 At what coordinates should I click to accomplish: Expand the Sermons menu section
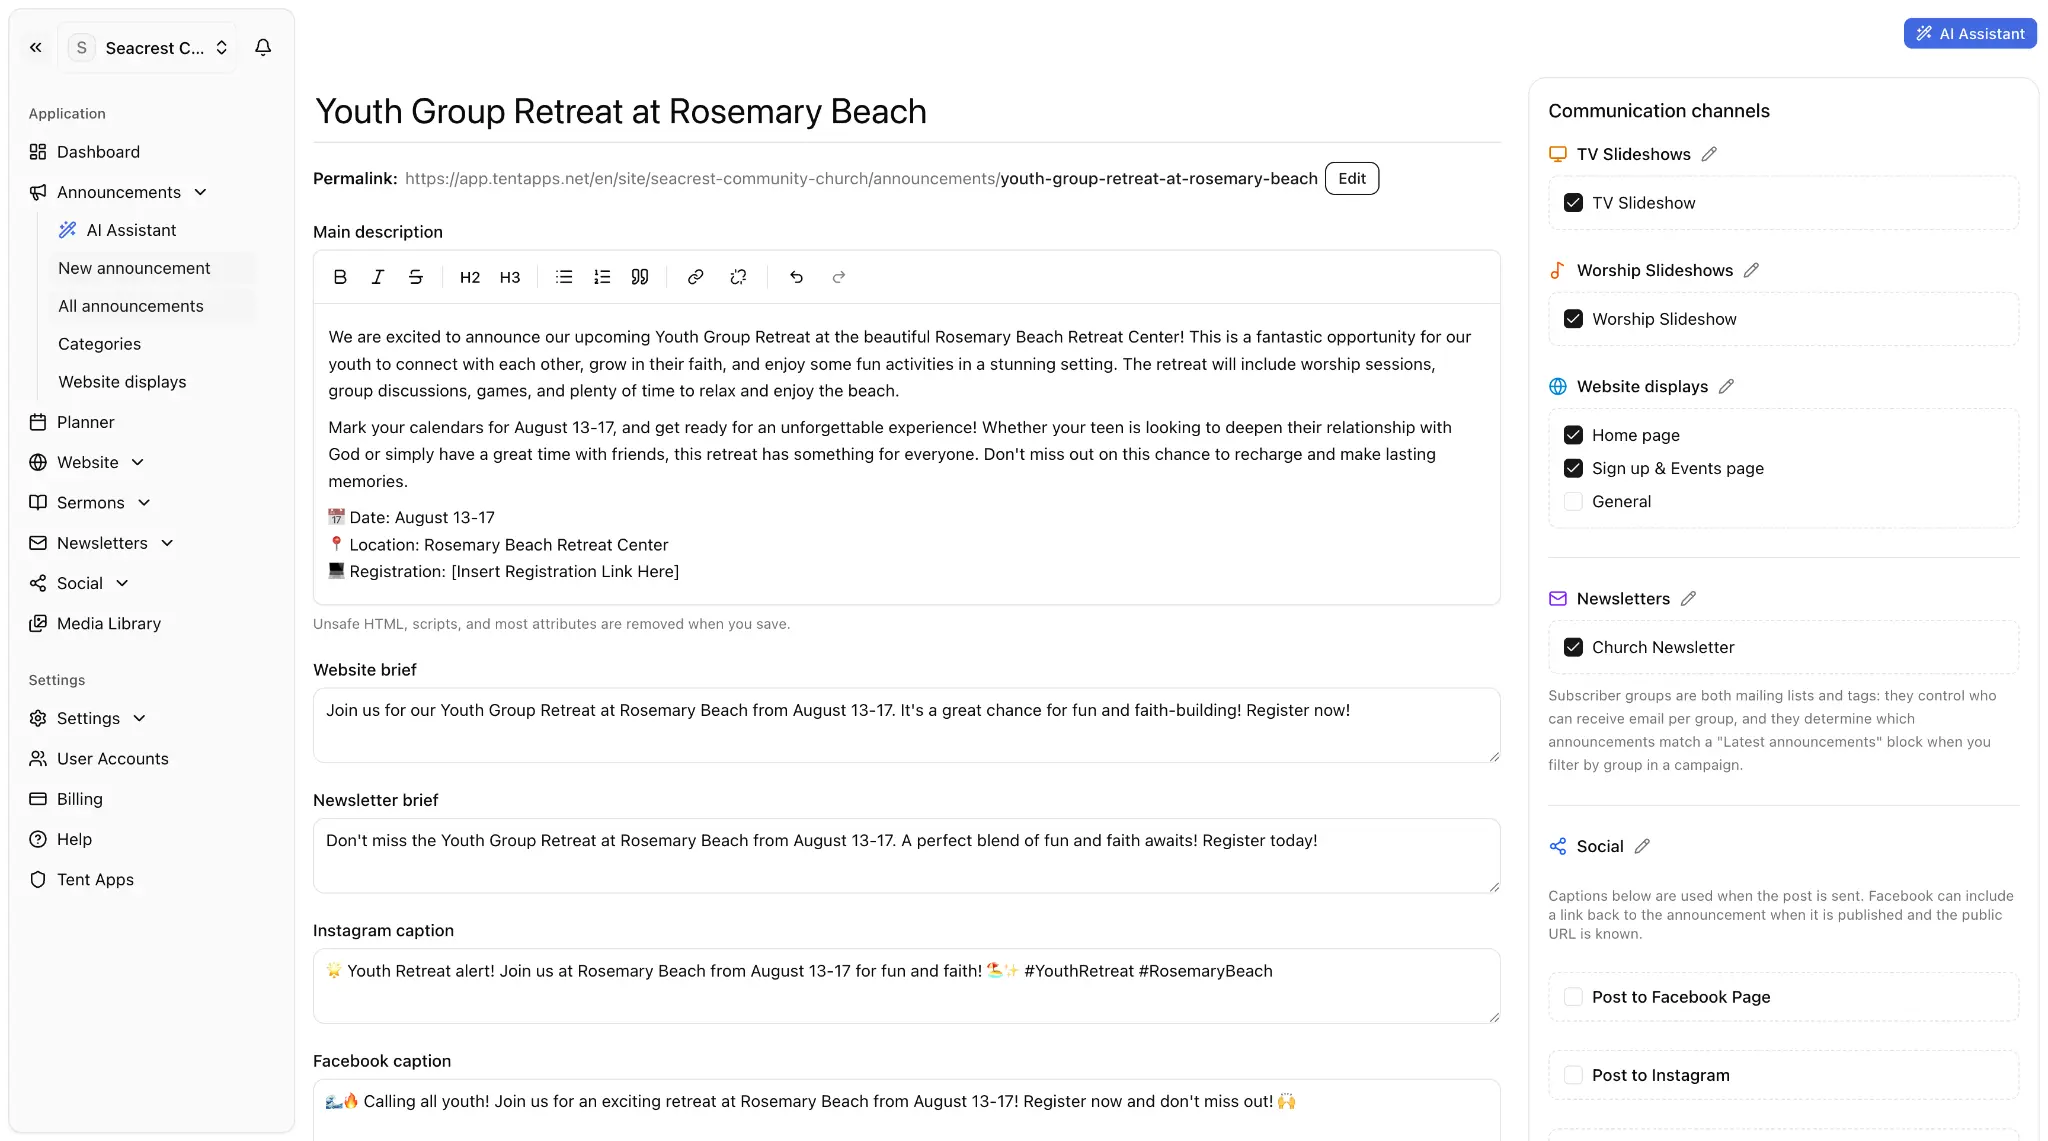click(x=144, y=502)
